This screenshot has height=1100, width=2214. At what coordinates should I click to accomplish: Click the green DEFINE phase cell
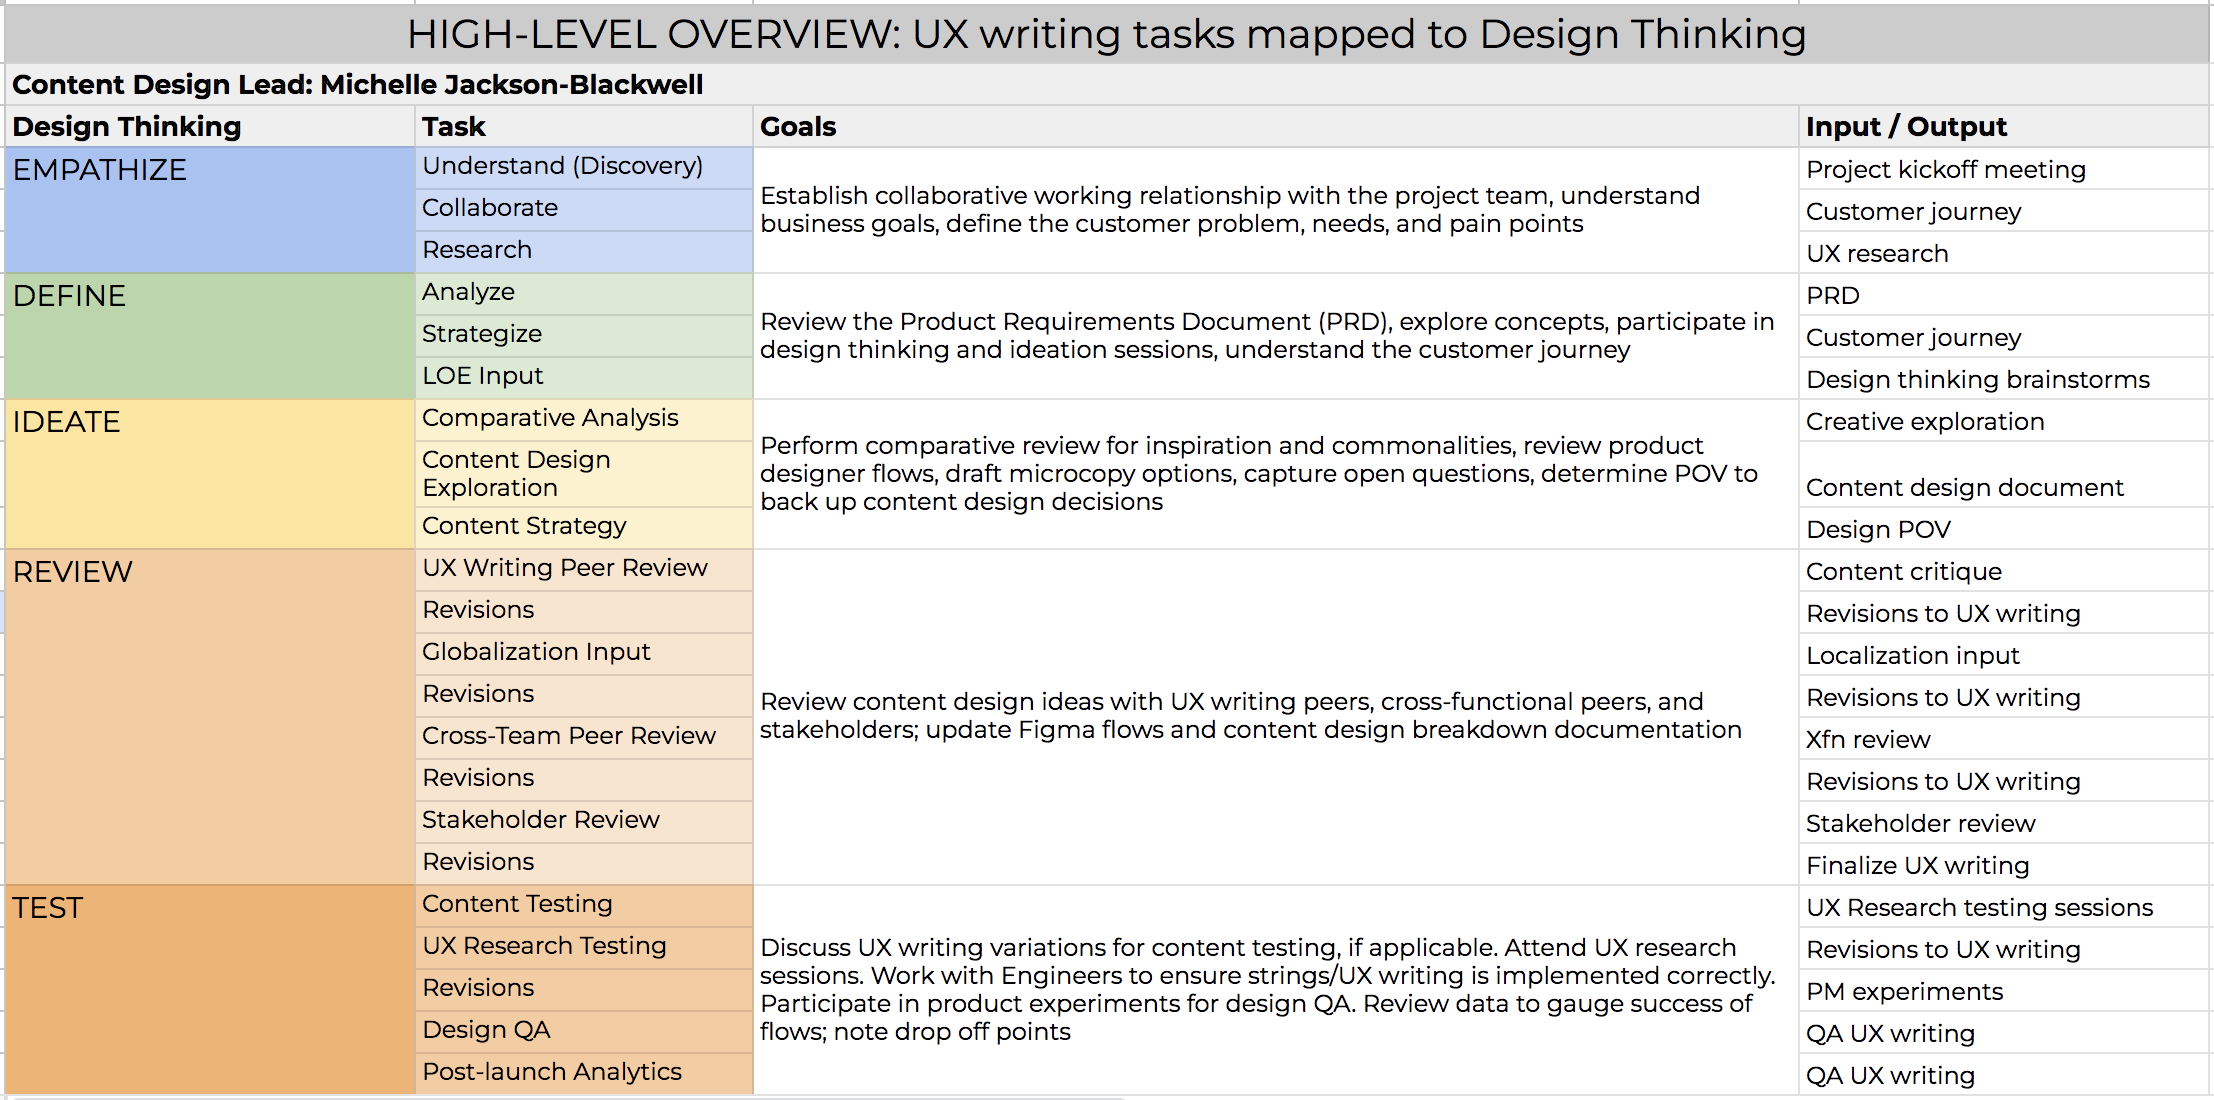(x=208, y=336)
